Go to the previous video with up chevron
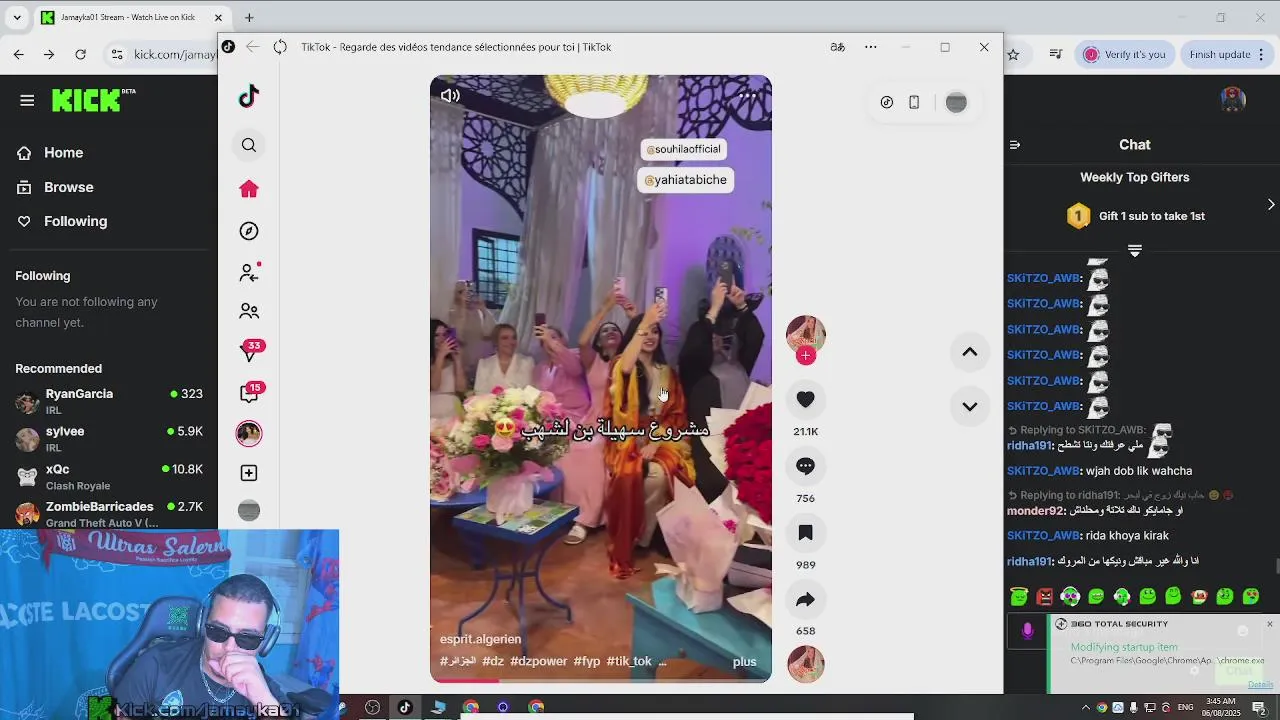The height and width of the screenshot is (720, 1280). (969, 352)
